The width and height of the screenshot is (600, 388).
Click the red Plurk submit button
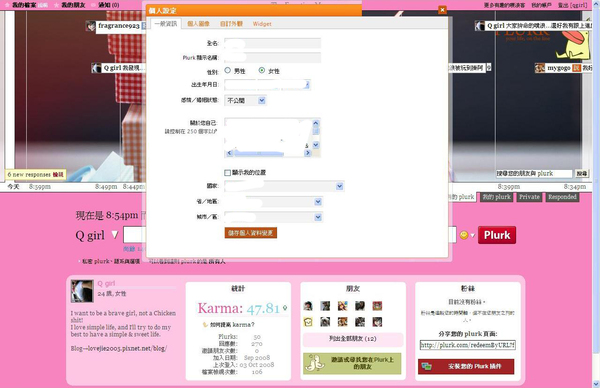tap(497, 235)
